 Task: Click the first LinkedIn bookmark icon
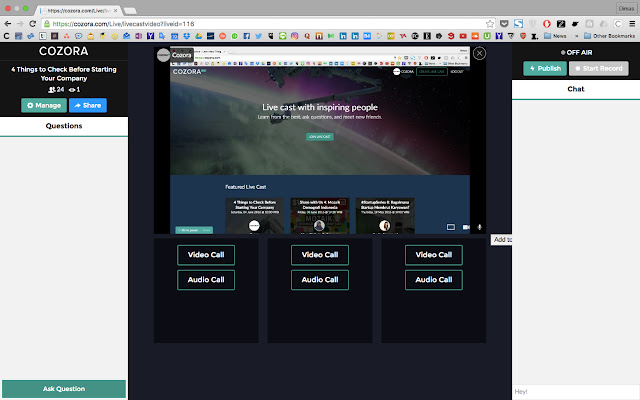tap(343, 36)
